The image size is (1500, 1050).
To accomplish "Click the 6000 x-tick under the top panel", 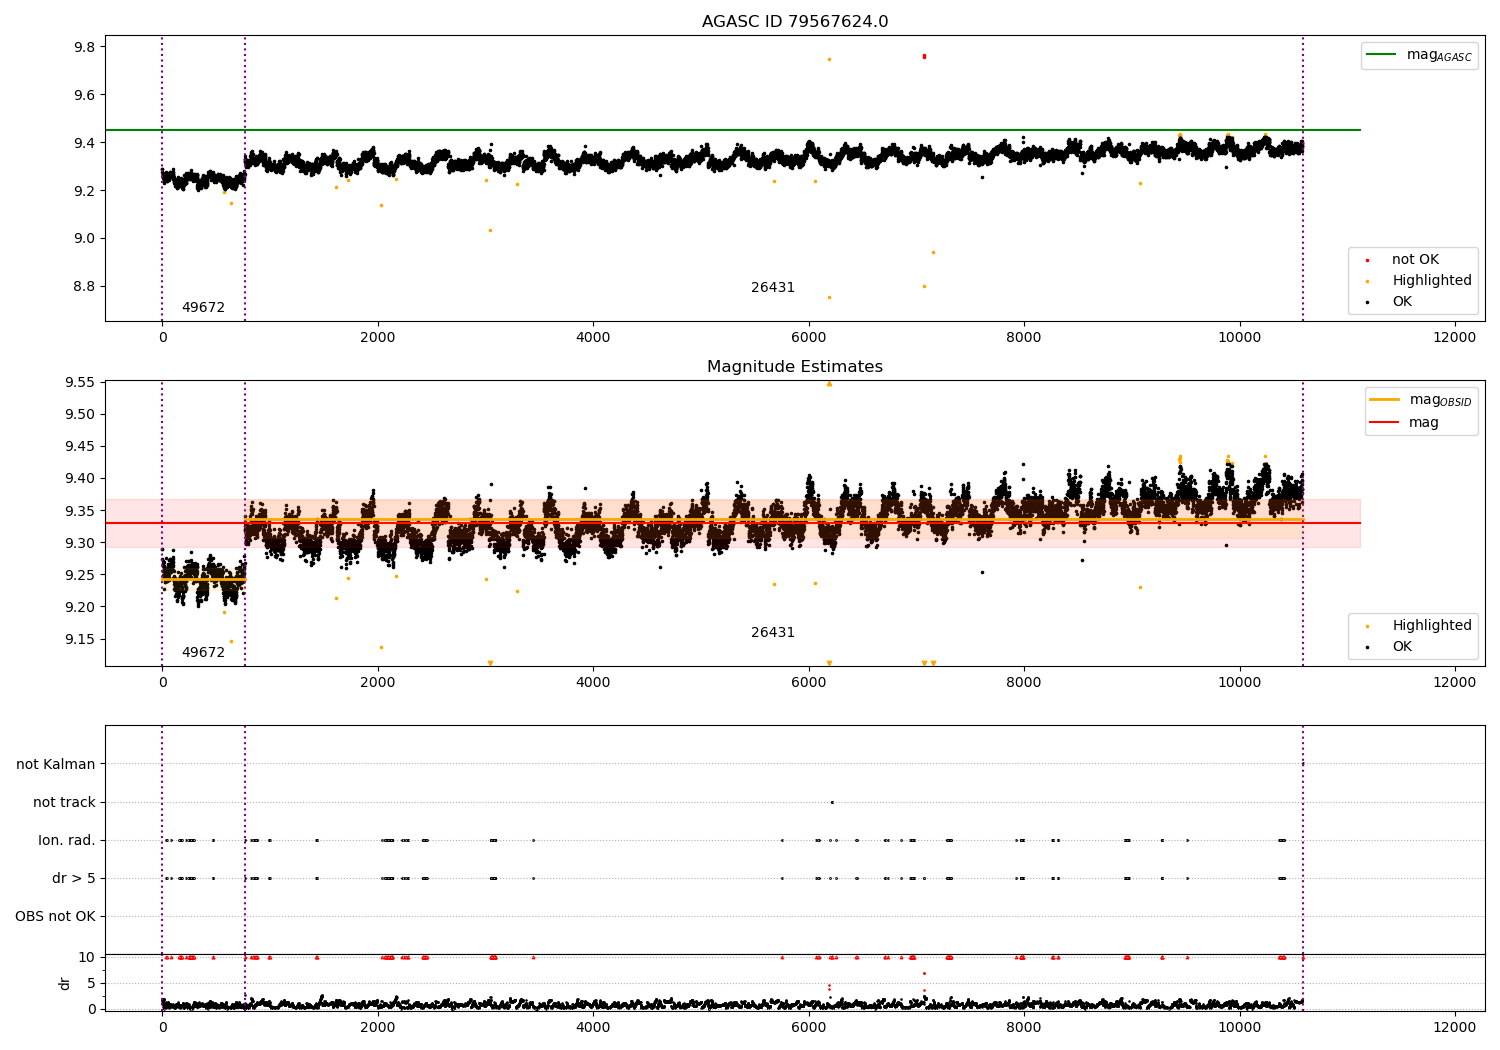I will click(809, 338).
